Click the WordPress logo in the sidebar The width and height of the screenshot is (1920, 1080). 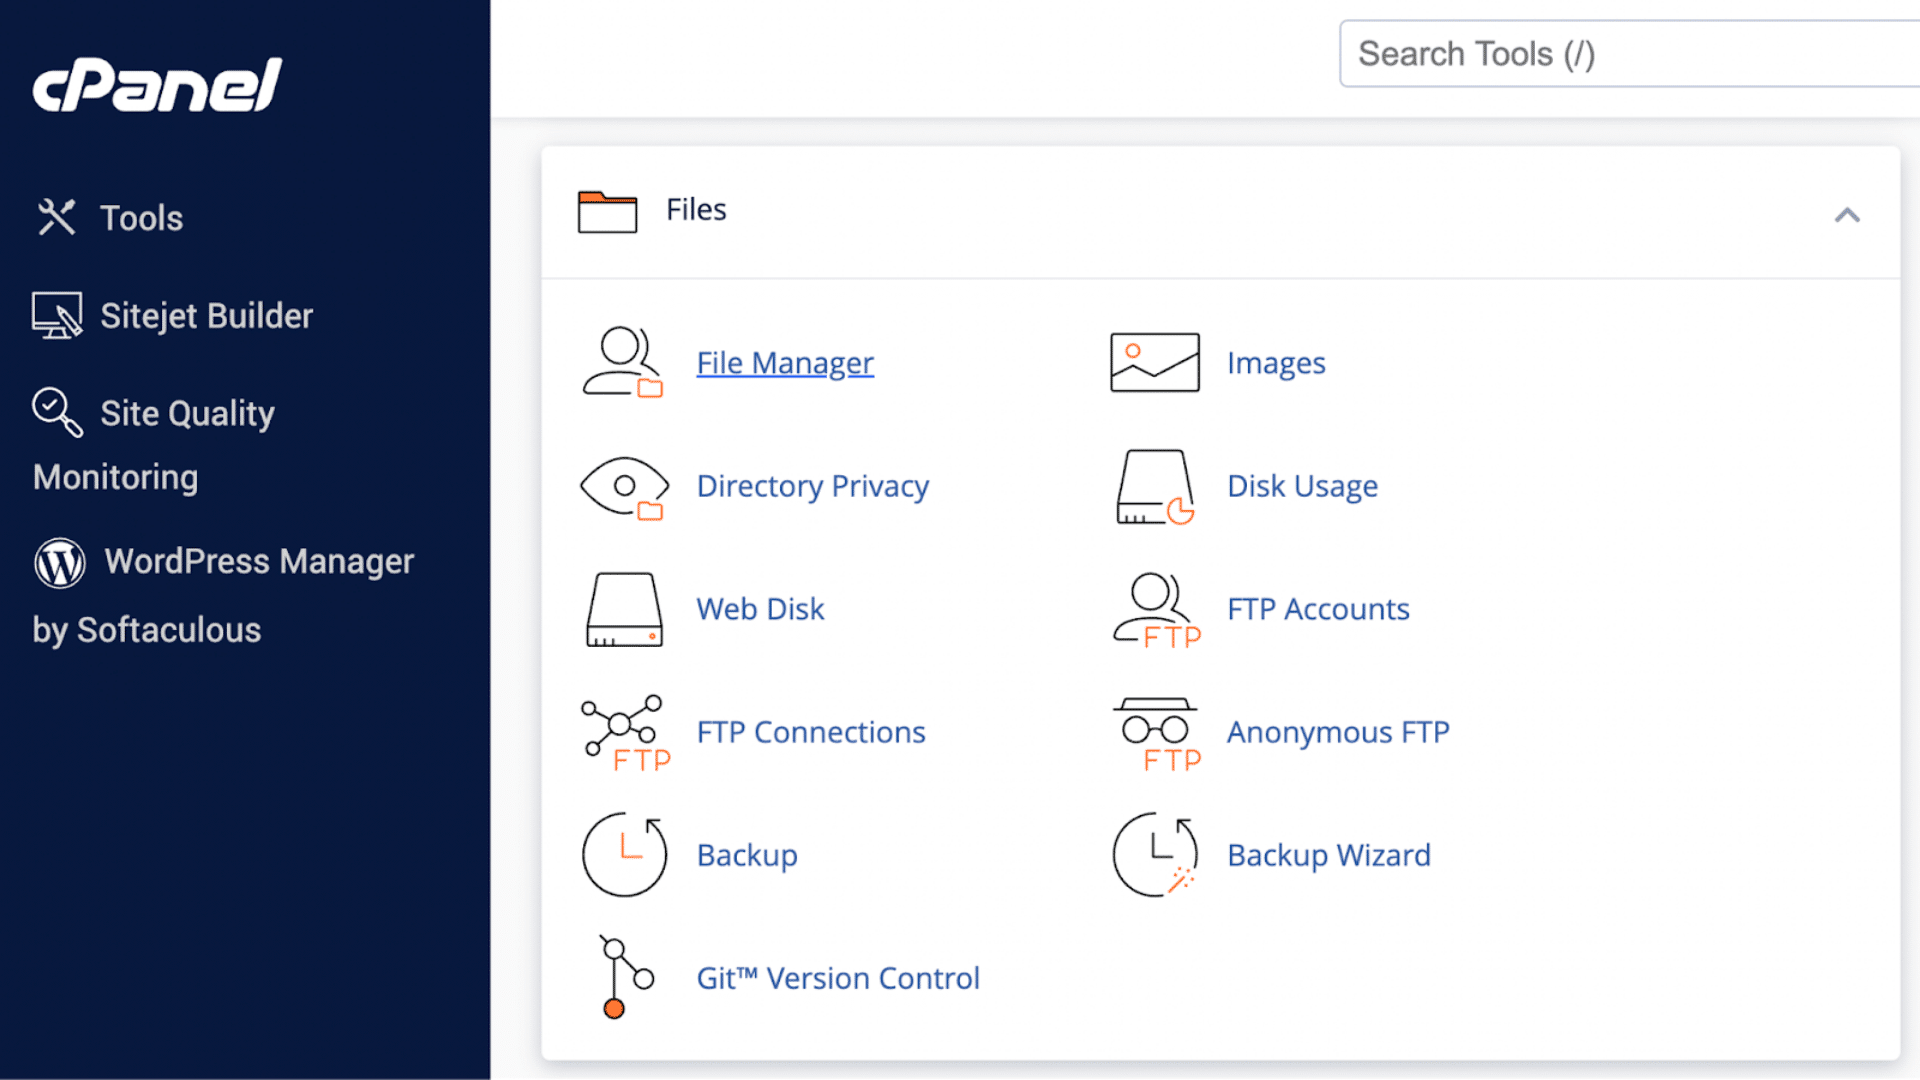[x=59, y=562]
